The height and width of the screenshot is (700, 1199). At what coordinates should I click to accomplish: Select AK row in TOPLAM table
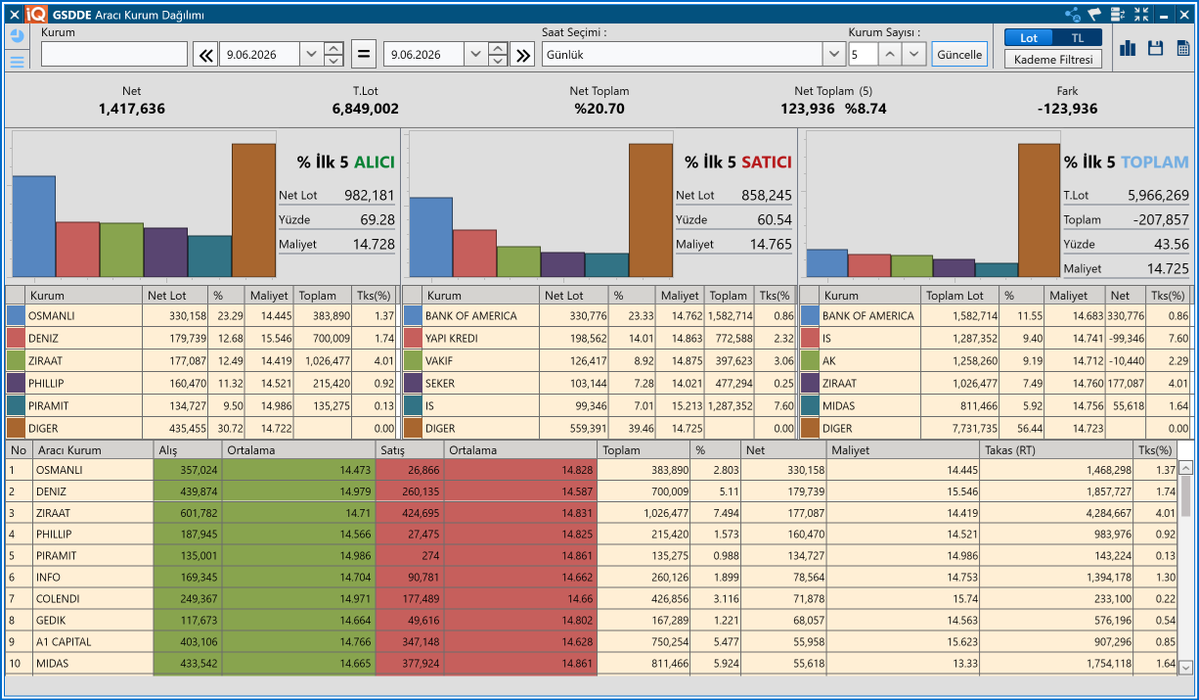(x=995, y=360)
